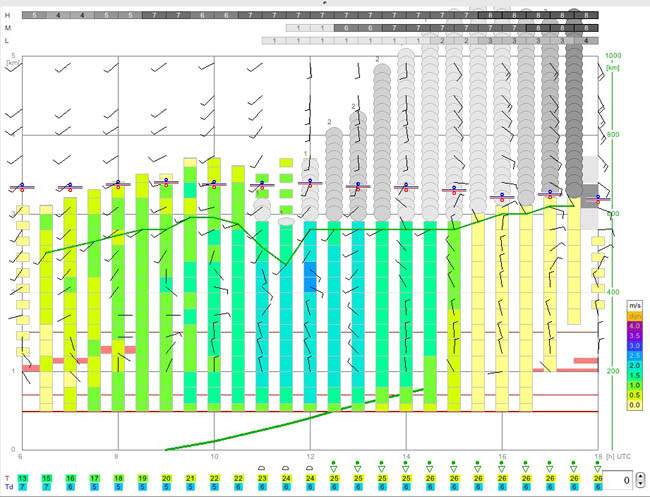
Task: Click the last rain shower symbol on the right
Action: coord(598,466)
